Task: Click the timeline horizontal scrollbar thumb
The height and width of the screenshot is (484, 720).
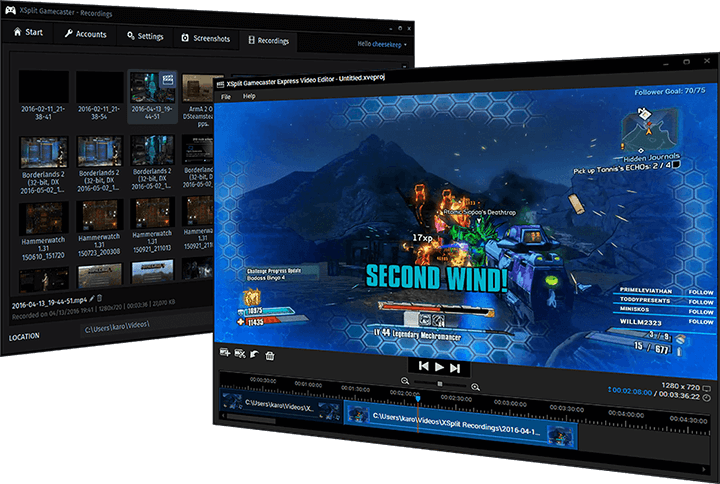Action: click(x=251, y=419)
